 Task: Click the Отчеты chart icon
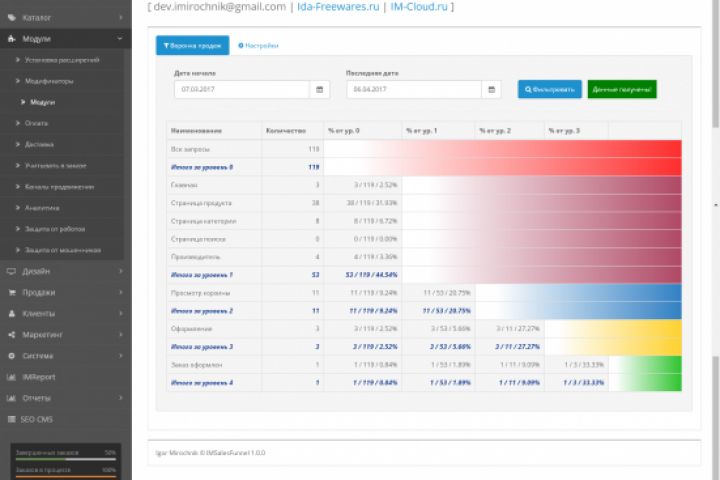pos(11,398)
